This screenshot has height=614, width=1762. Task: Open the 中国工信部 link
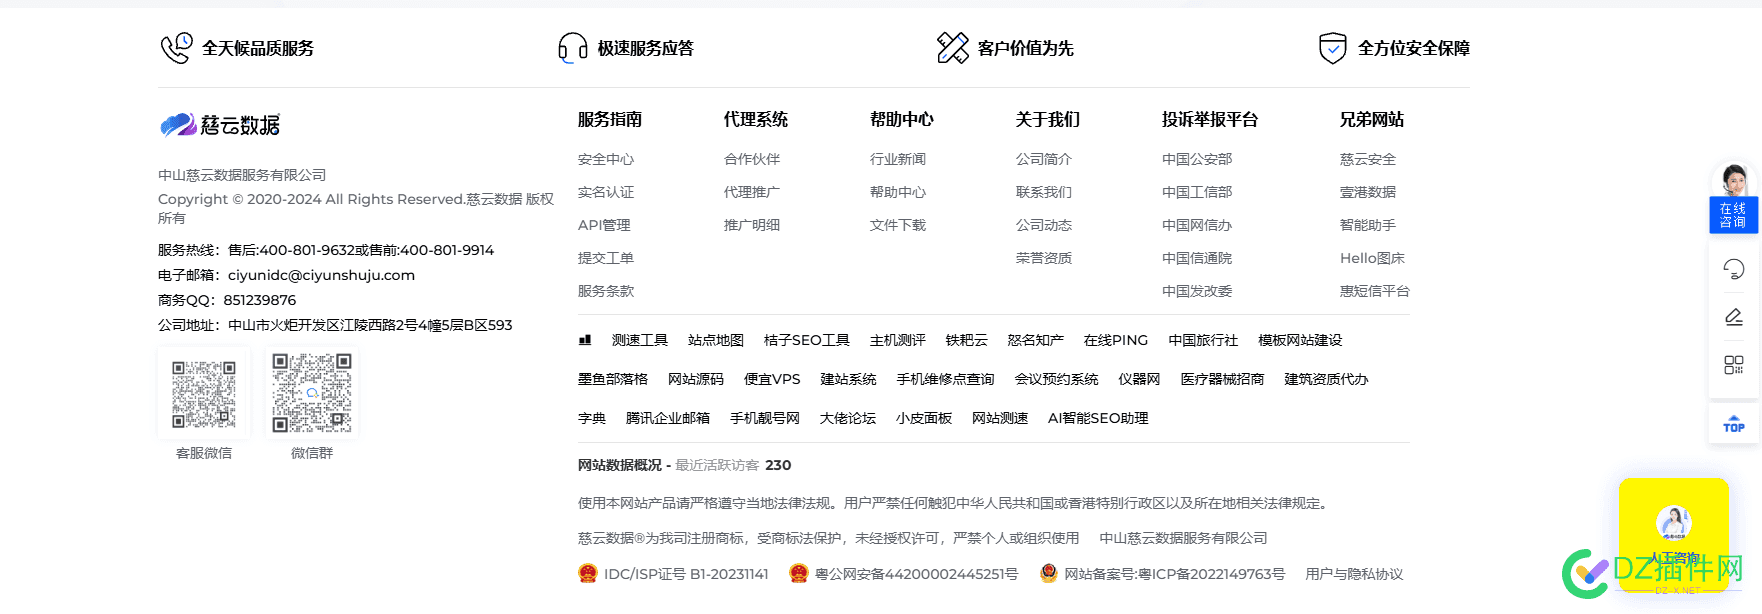click(x=1197, y=192)
